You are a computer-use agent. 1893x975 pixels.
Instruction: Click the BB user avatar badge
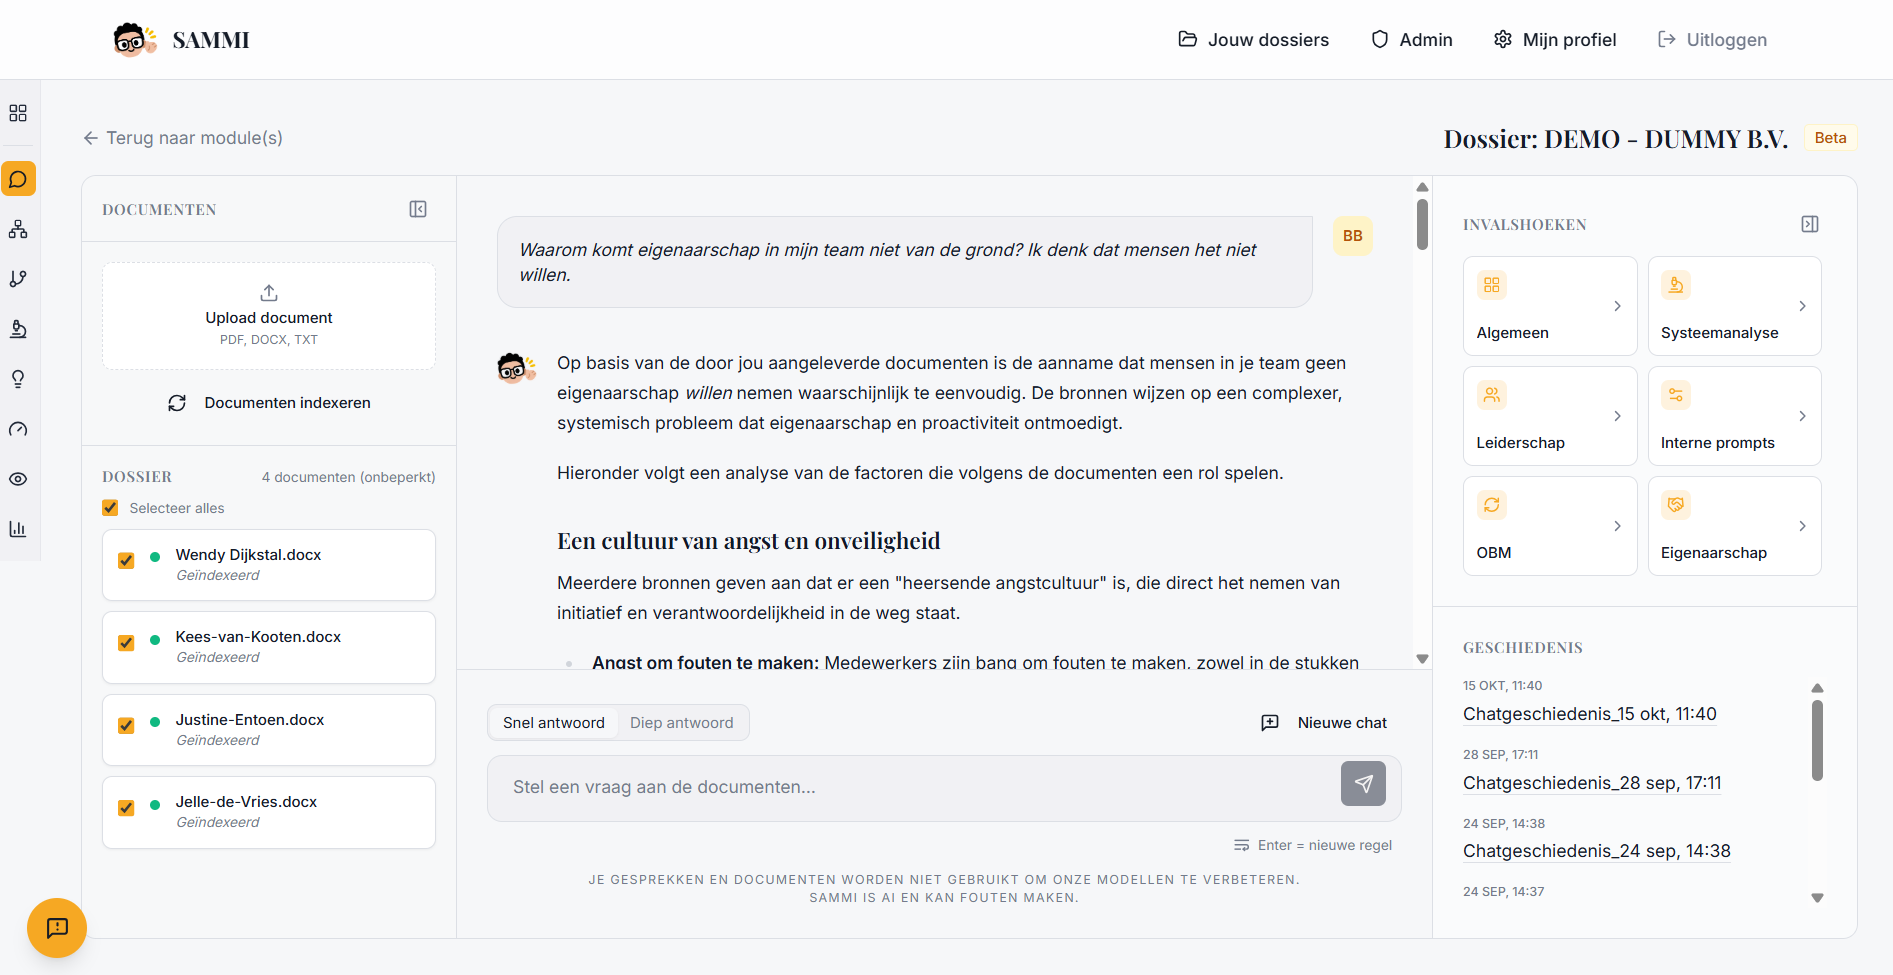point(1353,236)
